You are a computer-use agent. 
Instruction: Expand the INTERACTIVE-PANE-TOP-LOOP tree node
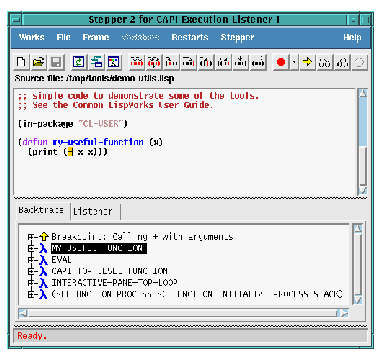[30, 283]
